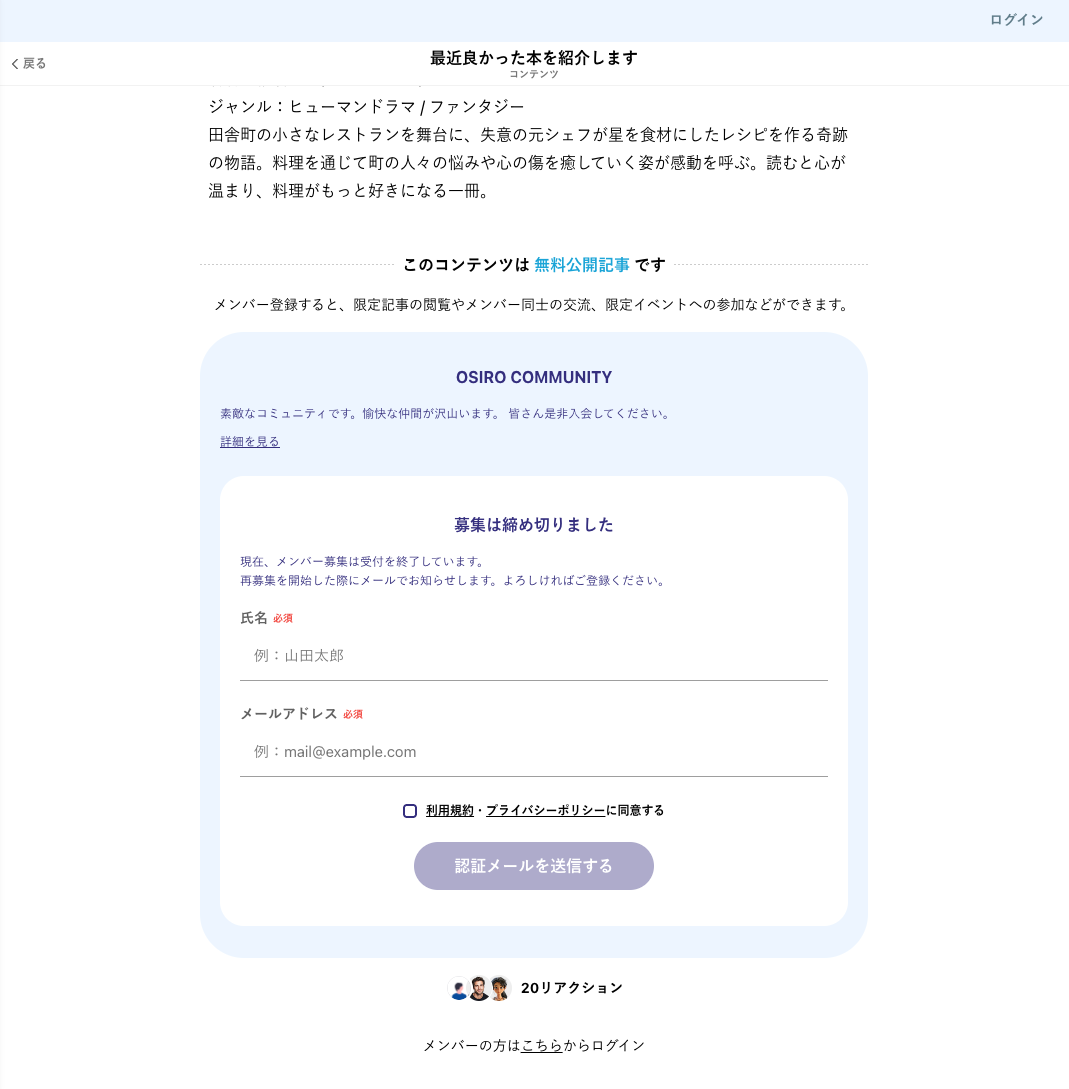Open the 20リアクション list
The height and width of the screenshot is (1089, 1069).
coord(571,988)
